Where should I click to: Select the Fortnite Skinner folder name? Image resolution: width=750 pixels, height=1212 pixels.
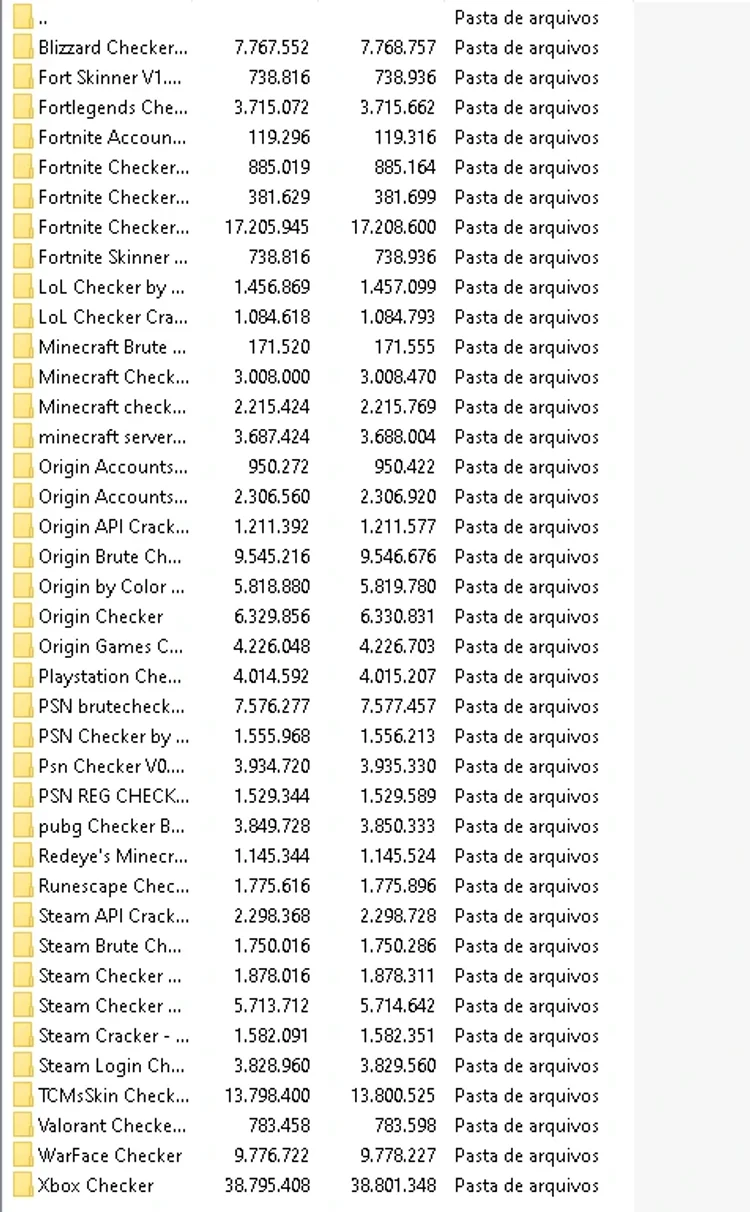(x=112, y=257)
